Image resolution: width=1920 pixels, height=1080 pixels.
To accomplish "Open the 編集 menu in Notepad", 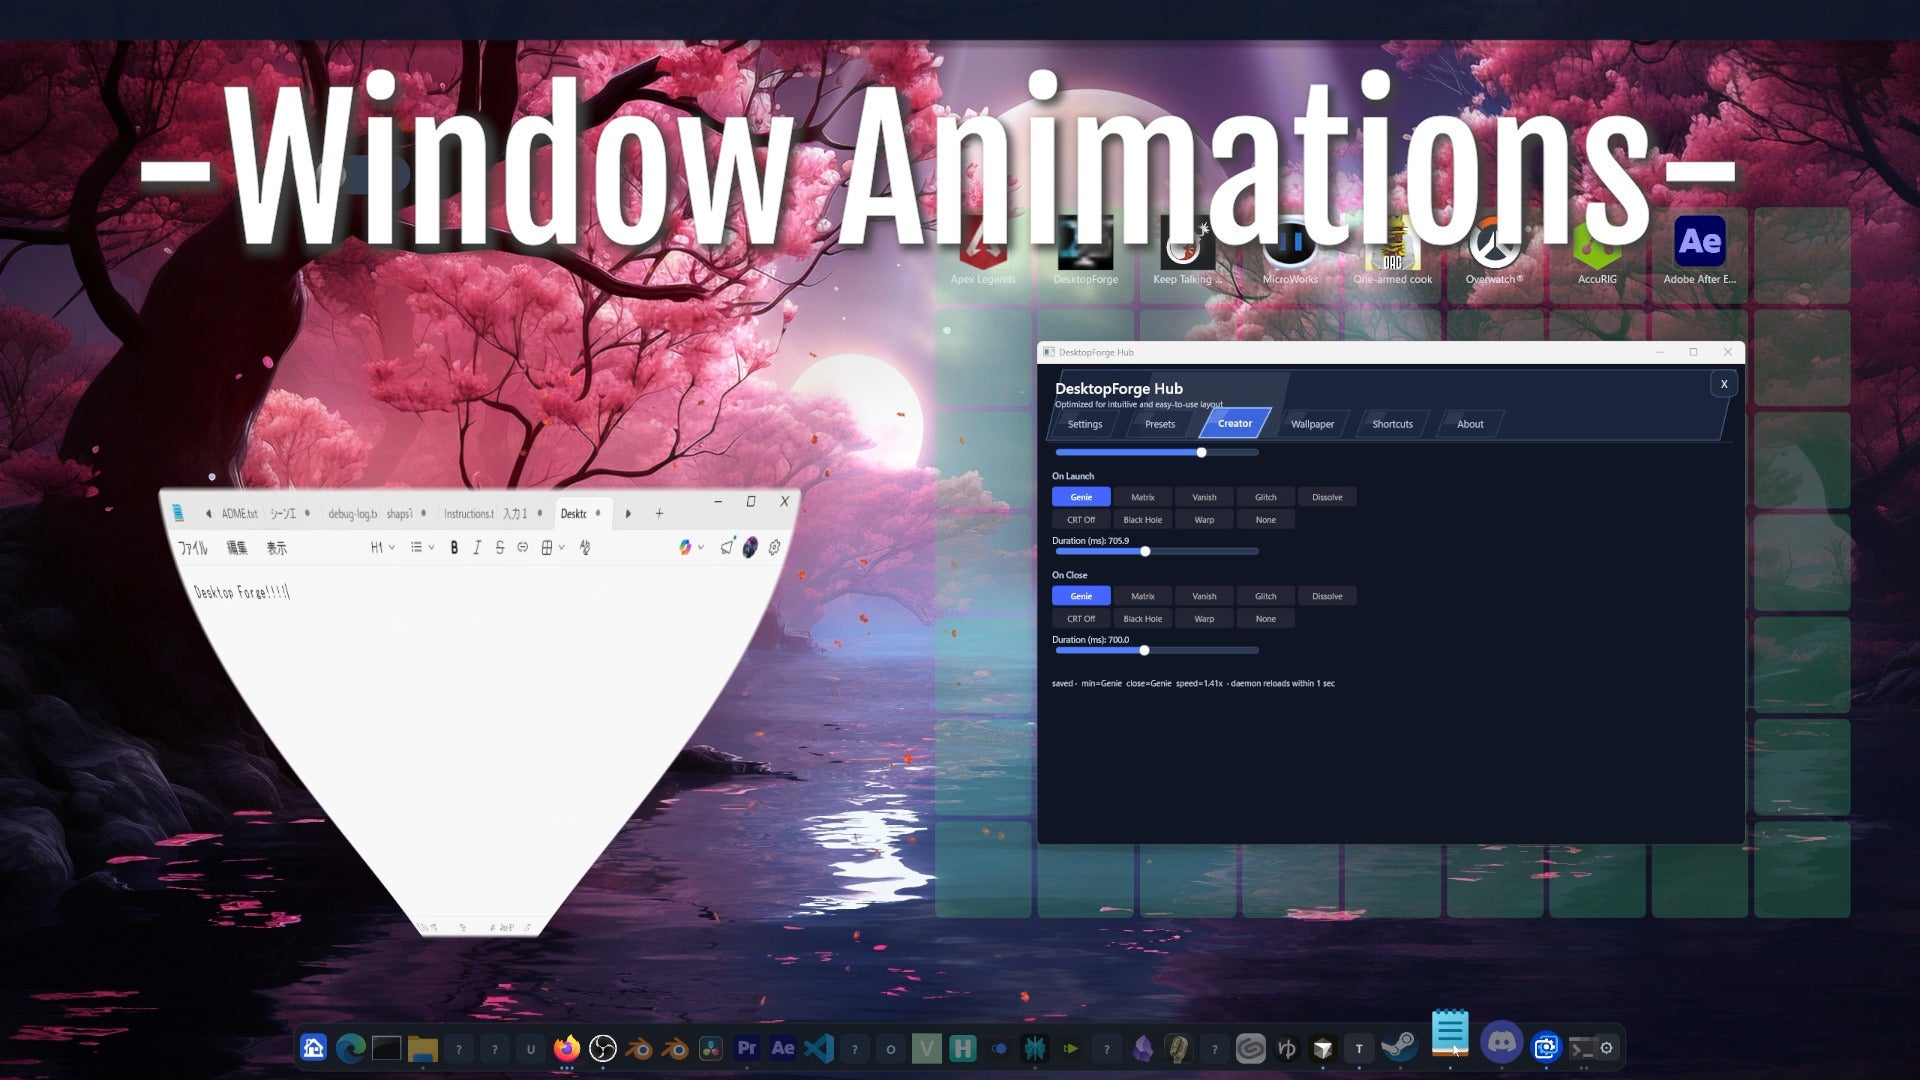I will click(x=237, y=548).
